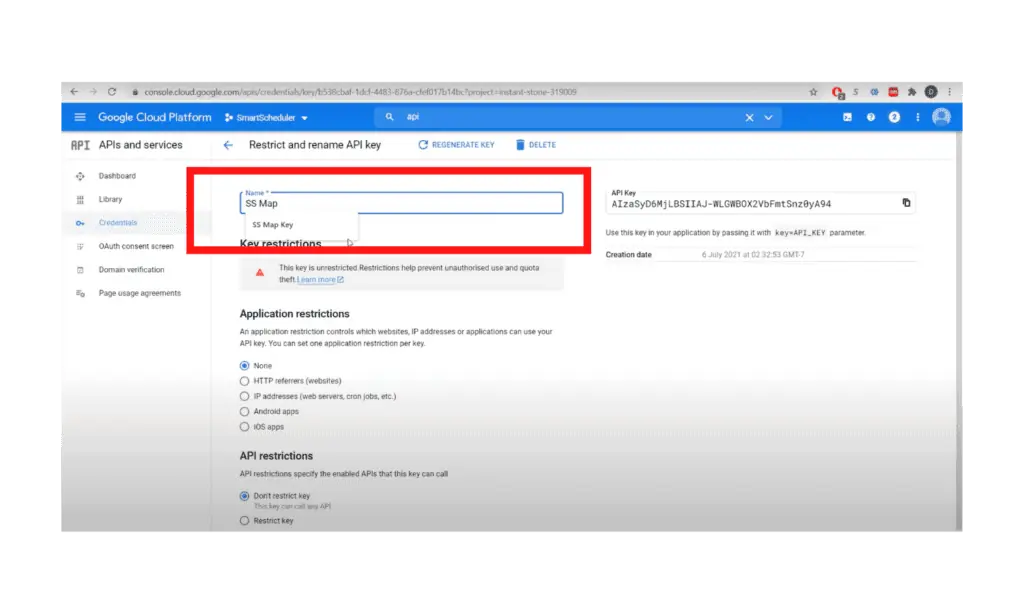Choose the SS Map Key autocomplete suggestion
Screen dimensions: 1024x614
pos(273,225)
